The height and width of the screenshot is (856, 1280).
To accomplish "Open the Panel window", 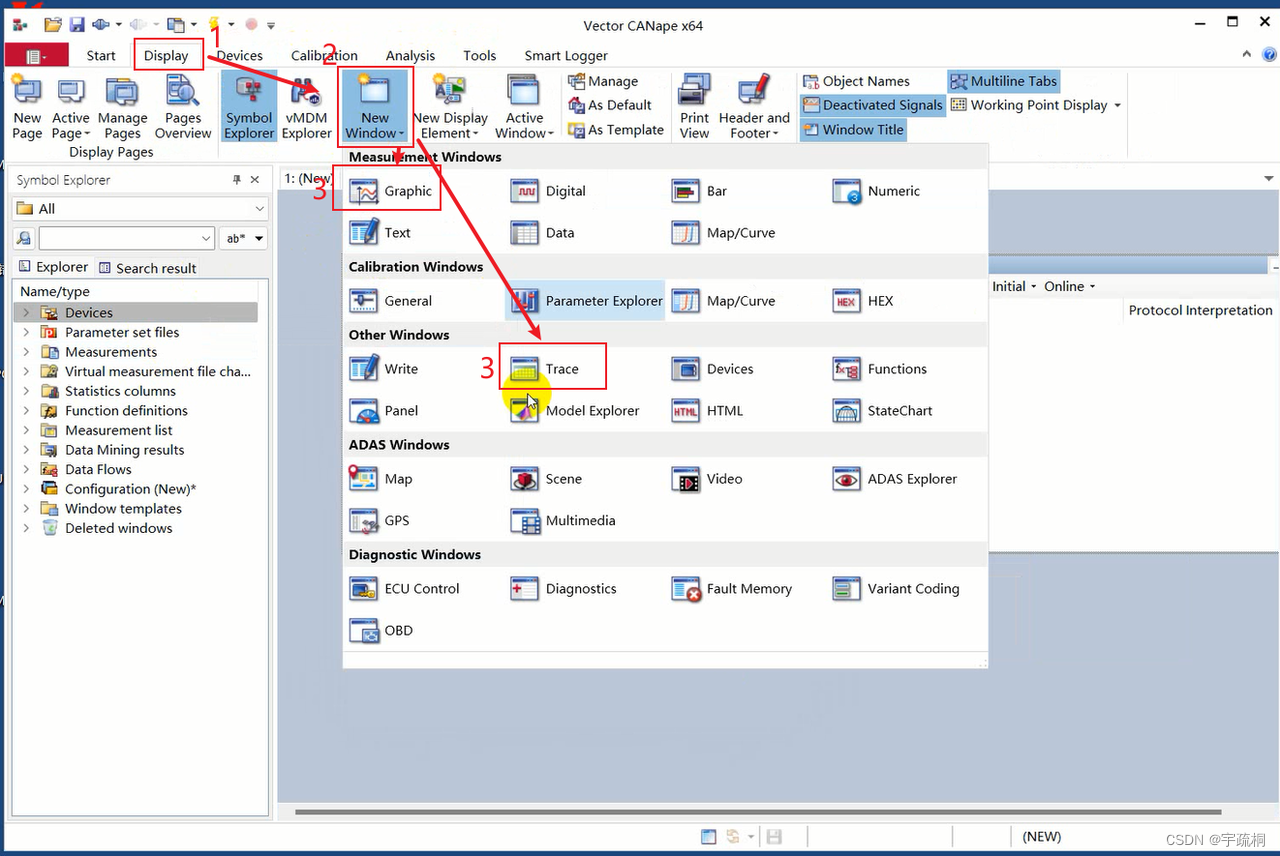I will click(x=384, y=411).
